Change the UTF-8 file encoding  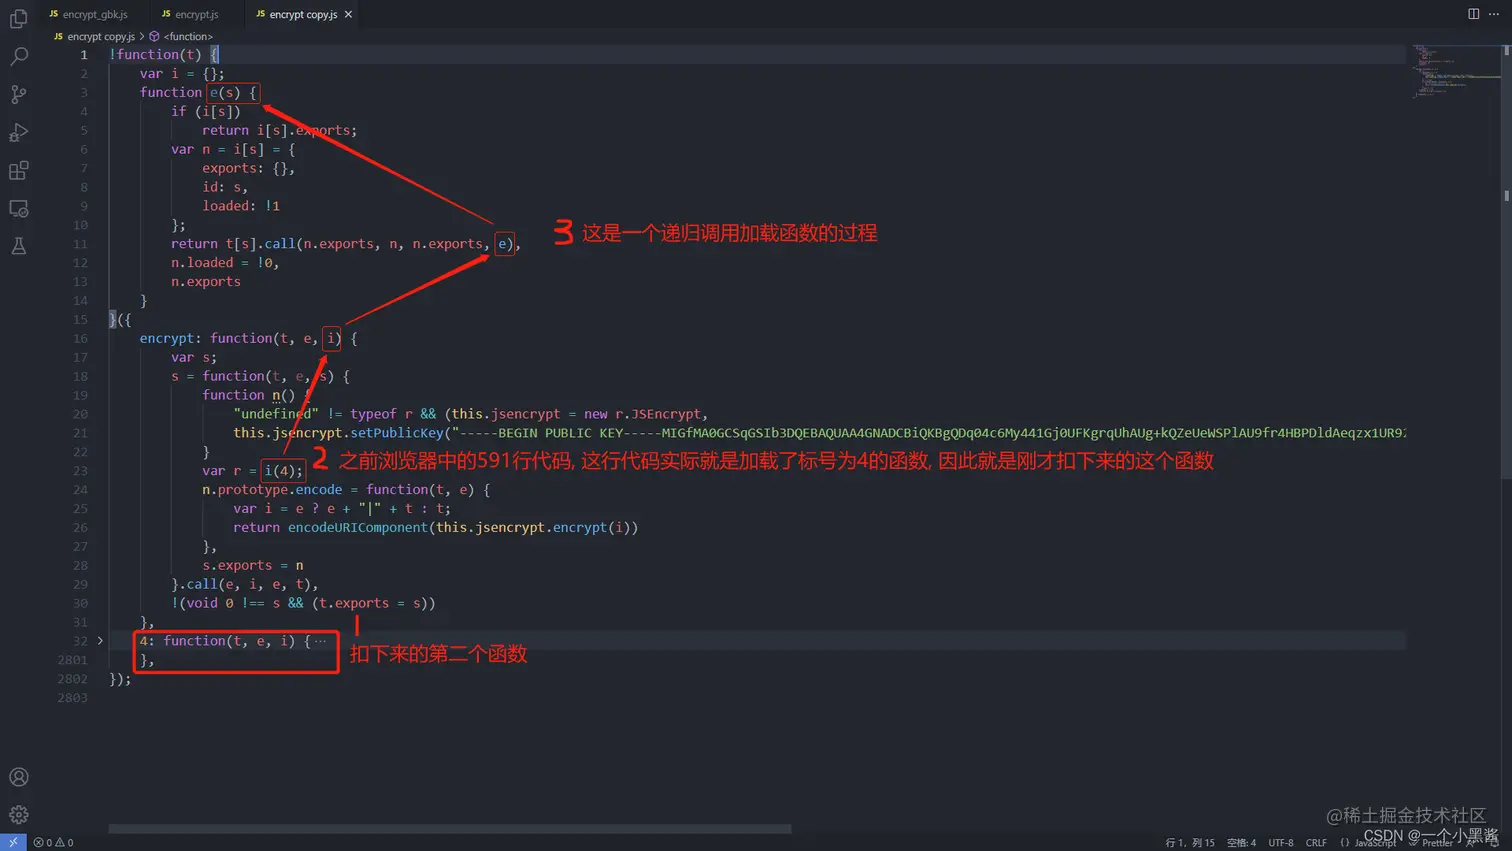(1281, 842)
